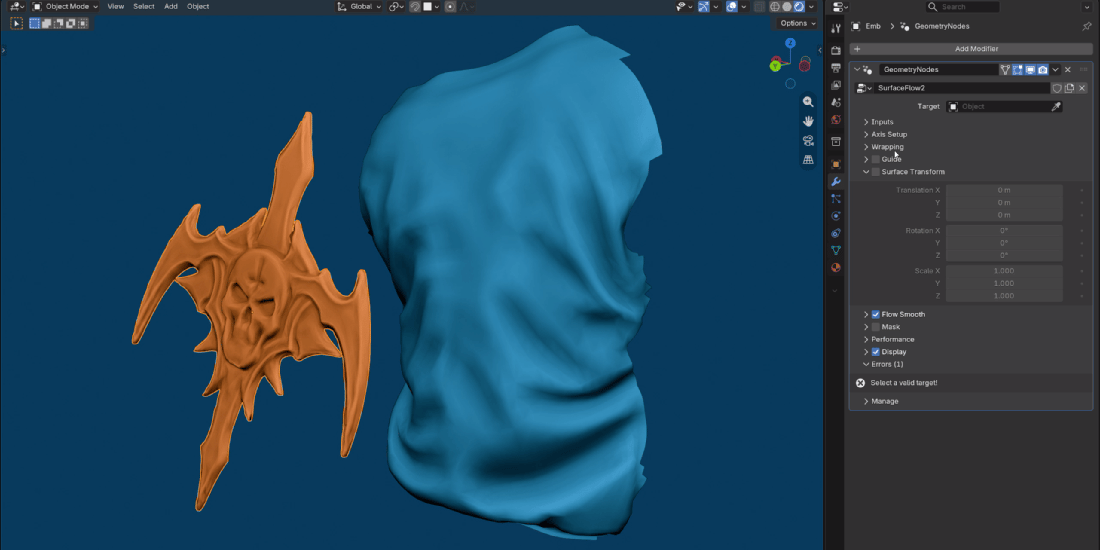This screenshot has height=550, width=1100.
Task: Open the Modifiers wrench tab
Action: [836, 182]
